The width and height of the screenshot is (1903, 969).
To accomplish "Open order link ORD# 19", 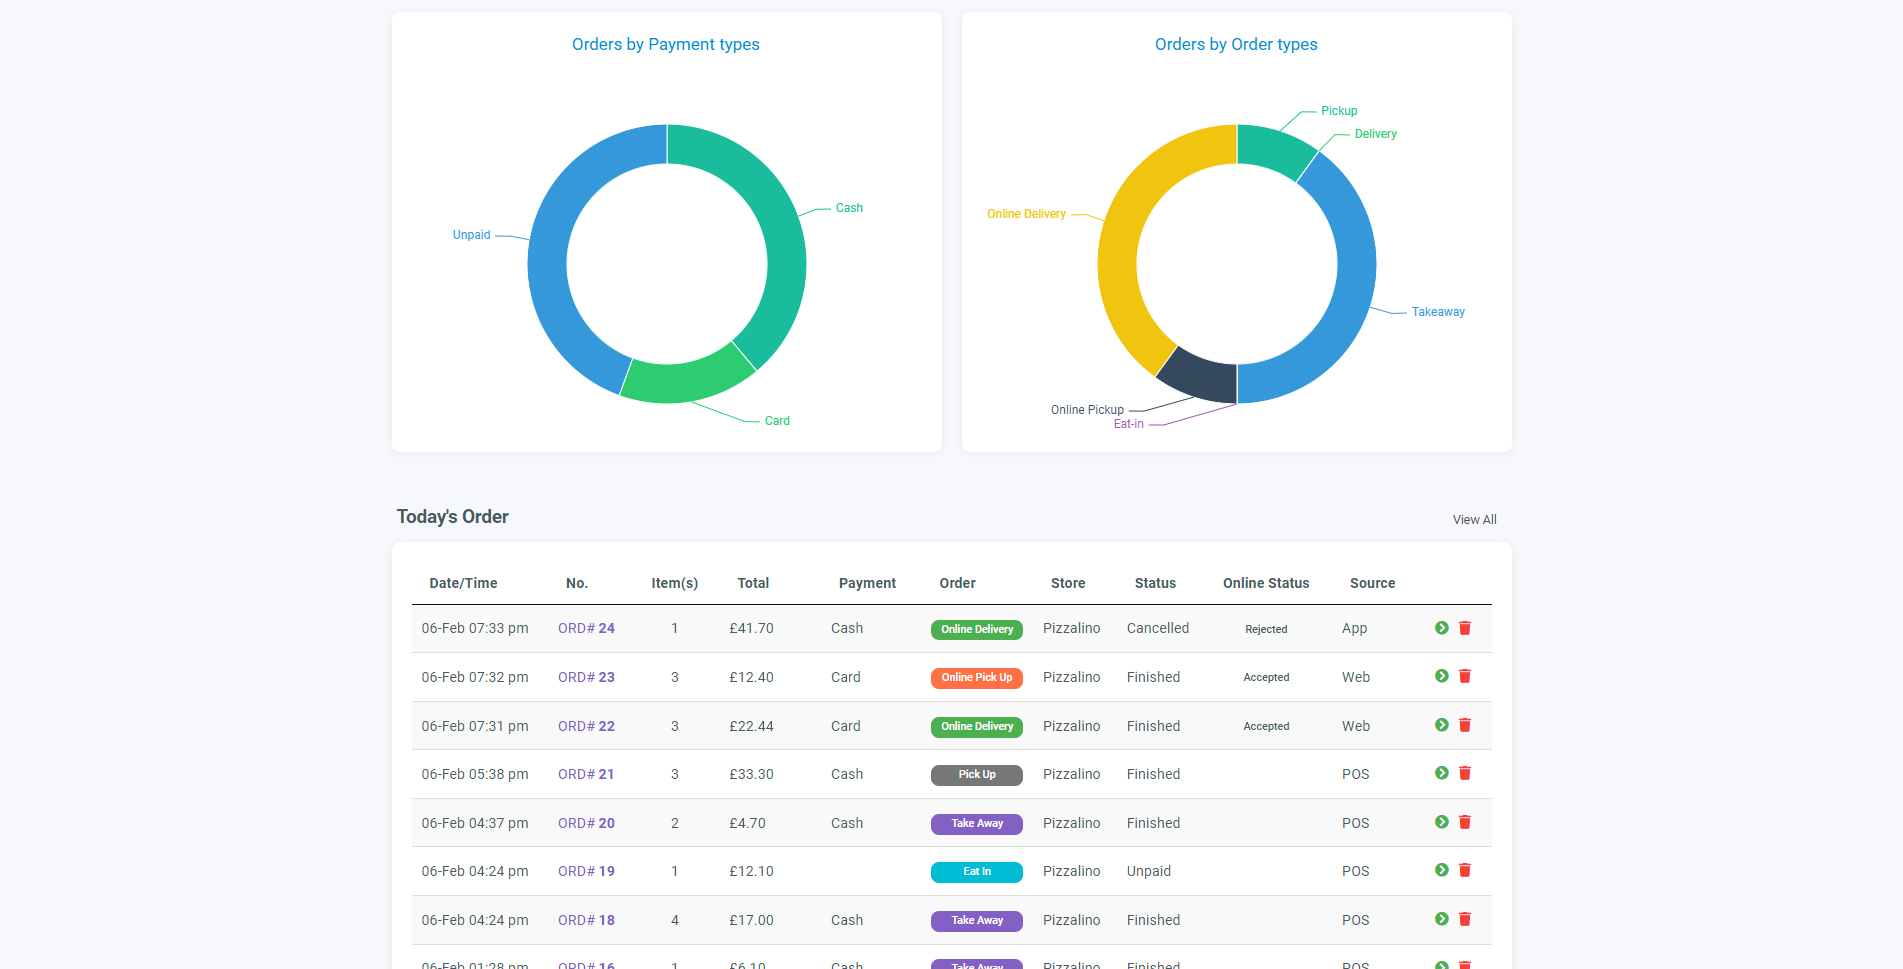I will (586, 871).
